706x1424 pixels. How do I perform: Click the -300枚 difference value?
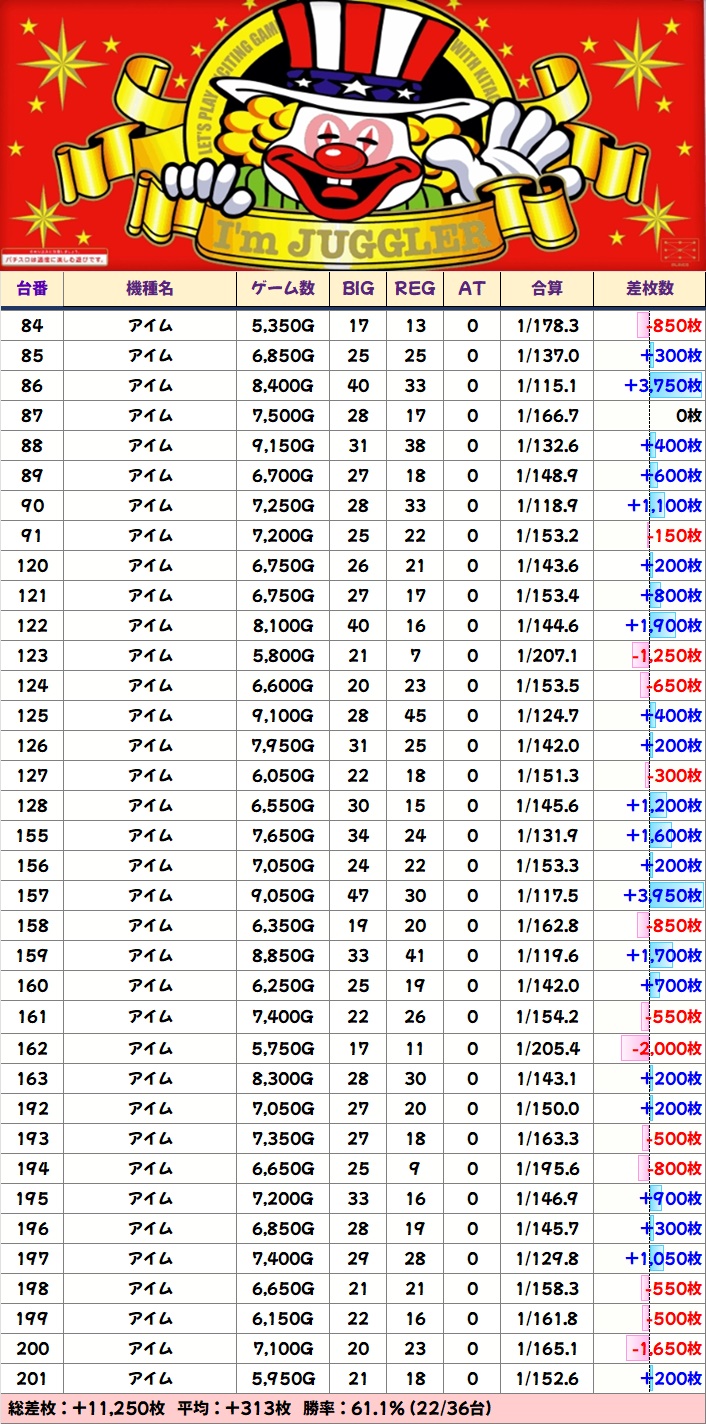(x=675, y=776)
